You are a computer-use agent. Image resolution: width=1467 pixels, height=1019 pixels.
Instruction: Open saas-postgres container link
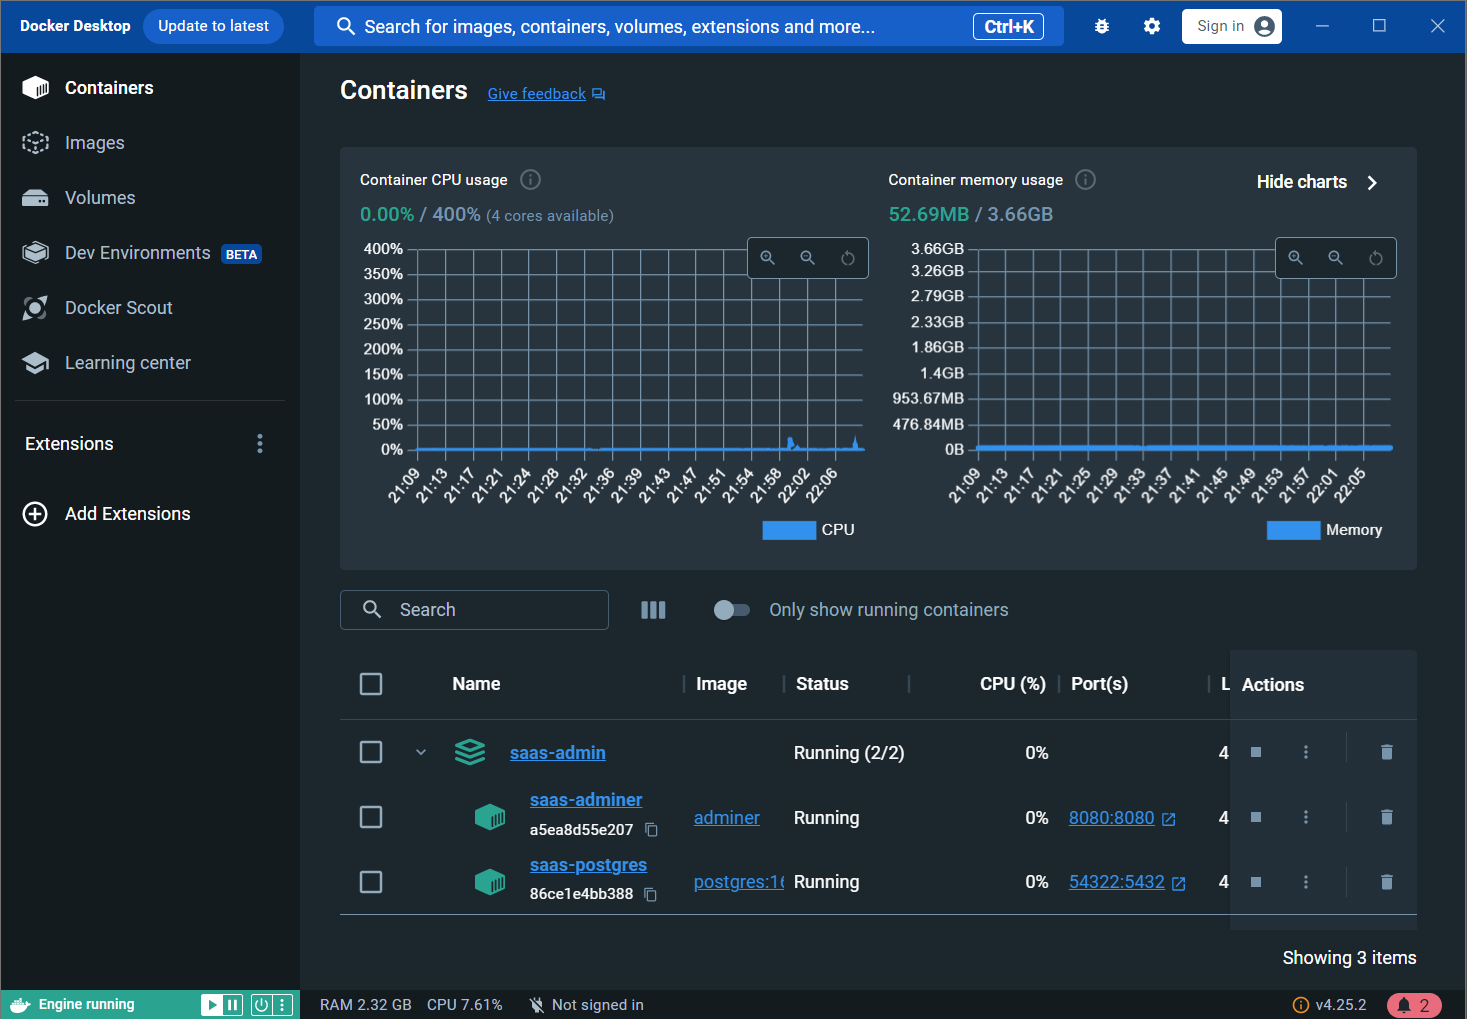(x=588, y=865)
